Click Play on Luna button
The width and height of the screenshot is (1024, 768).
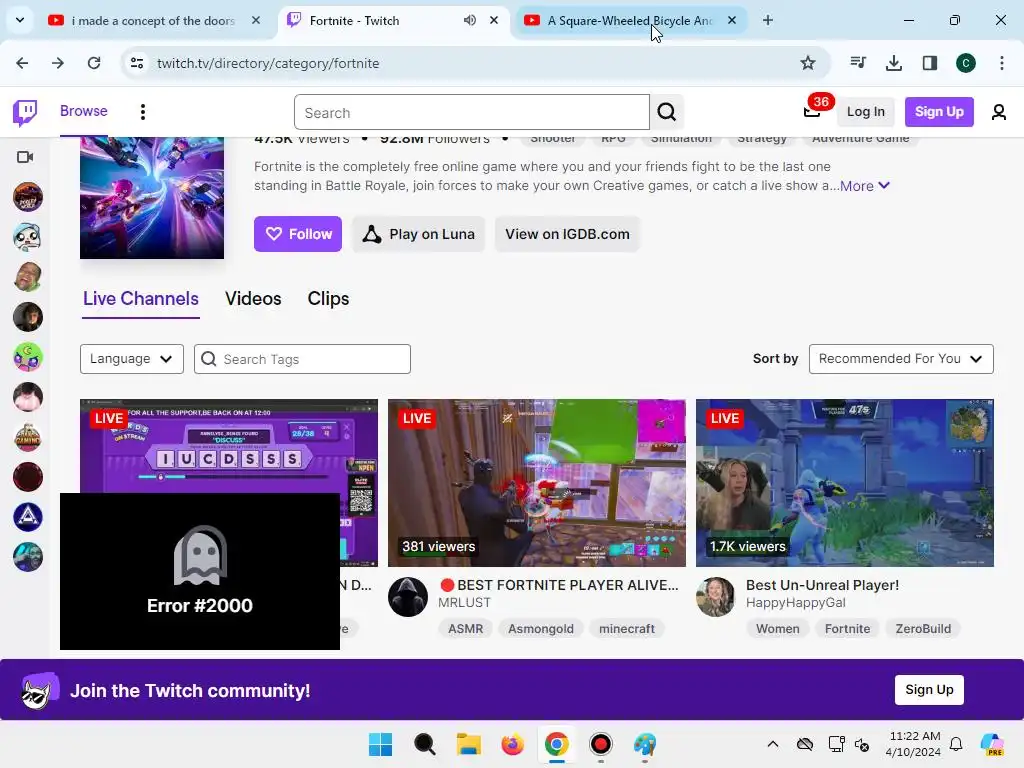pyautogui.click(x=419, y=234)
